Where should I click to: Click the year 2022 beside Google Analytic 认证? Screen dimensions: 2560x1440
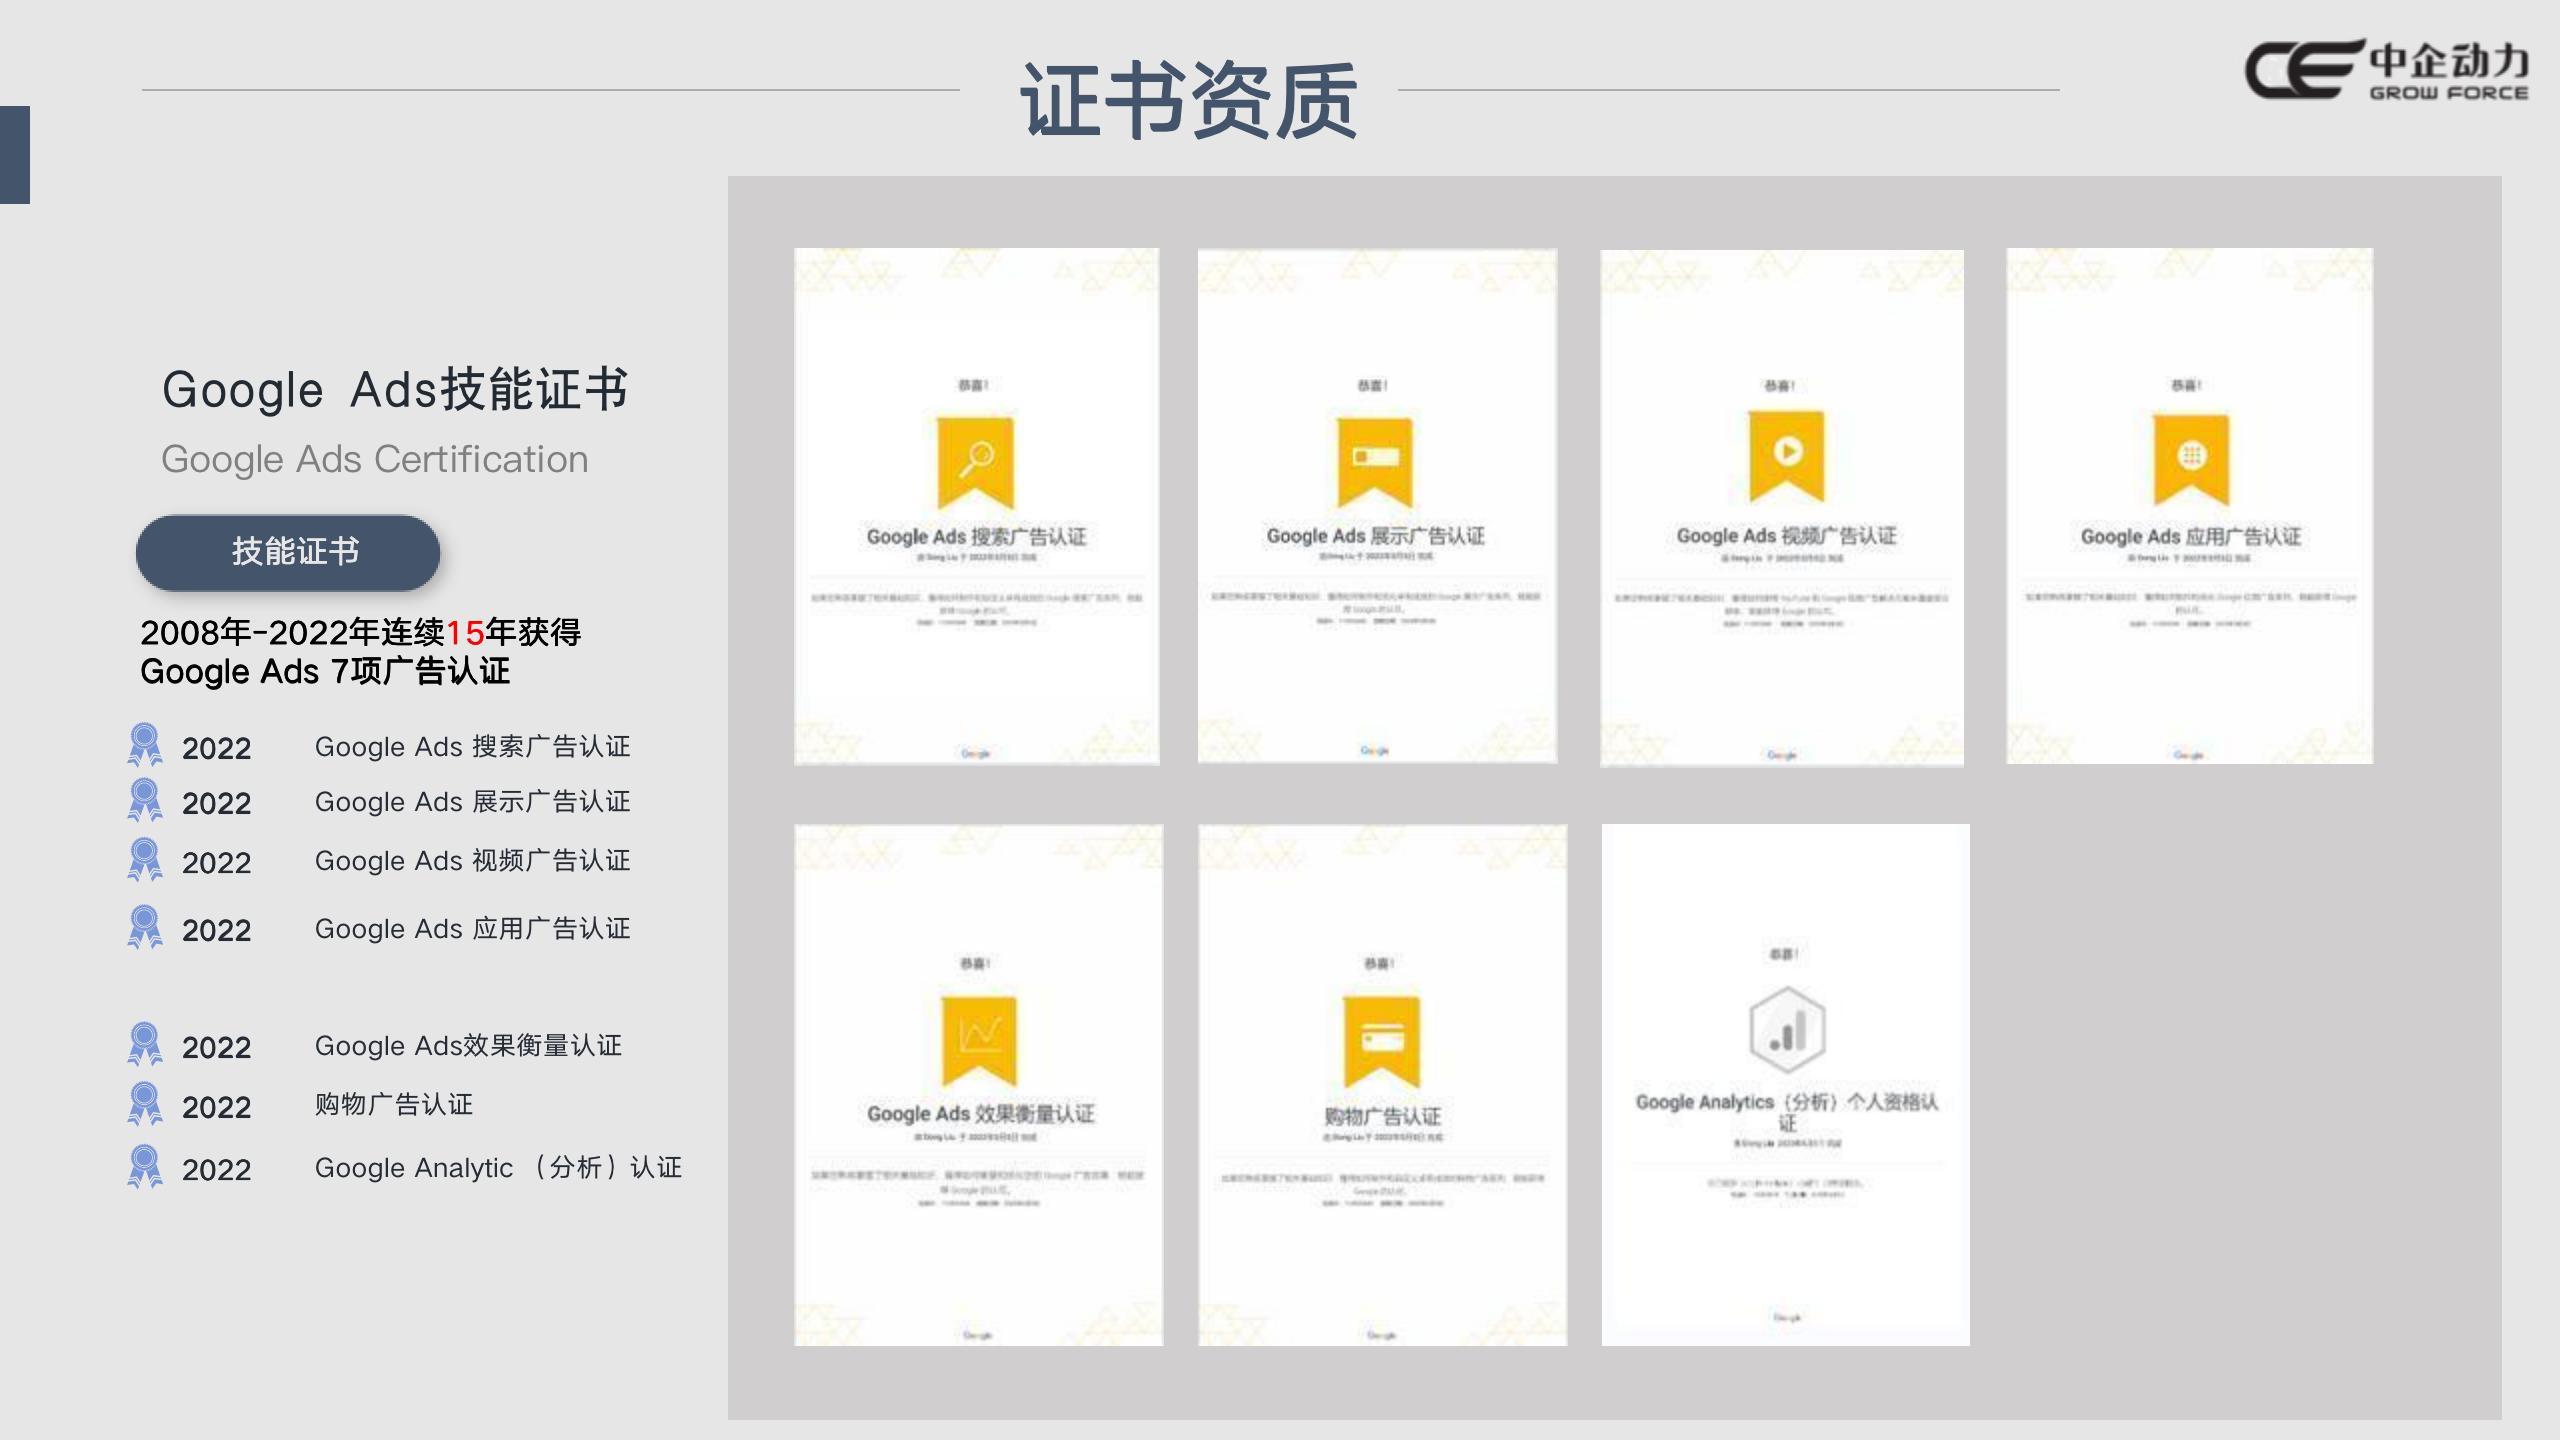click(x=216, y=1169)
